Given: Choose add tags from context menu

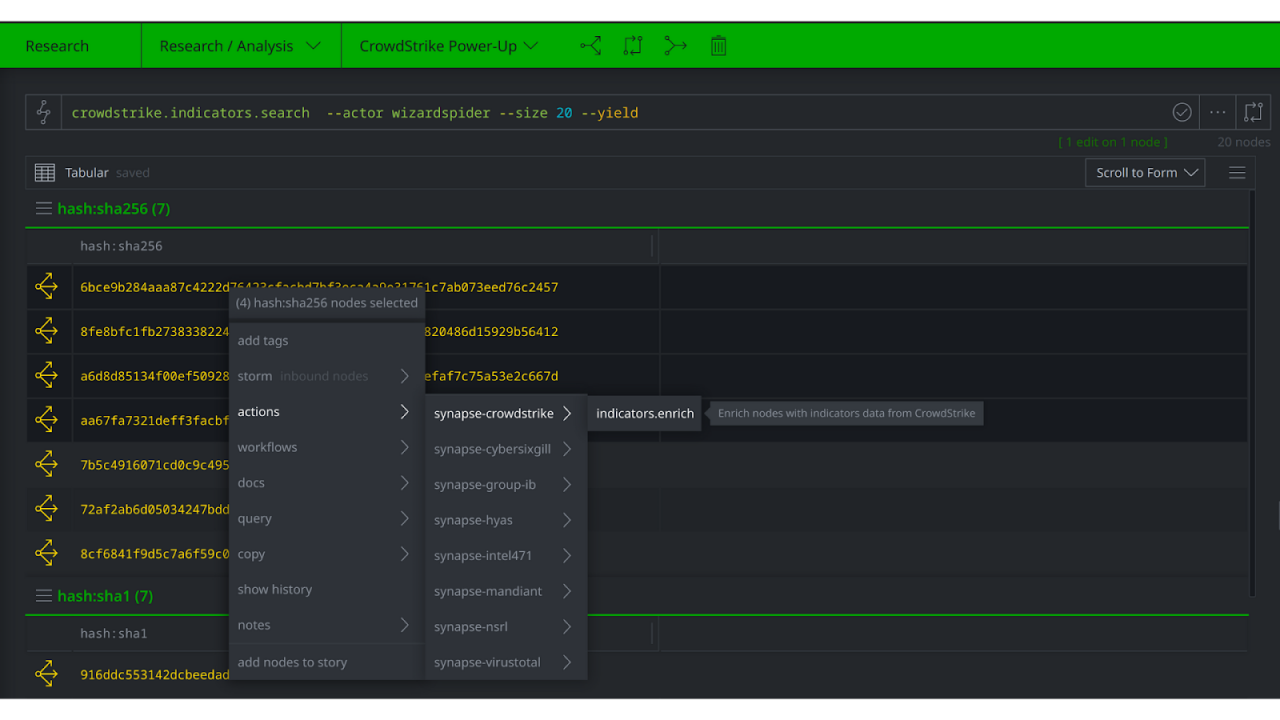Looking at the screenshot, I should coord(327,340).
